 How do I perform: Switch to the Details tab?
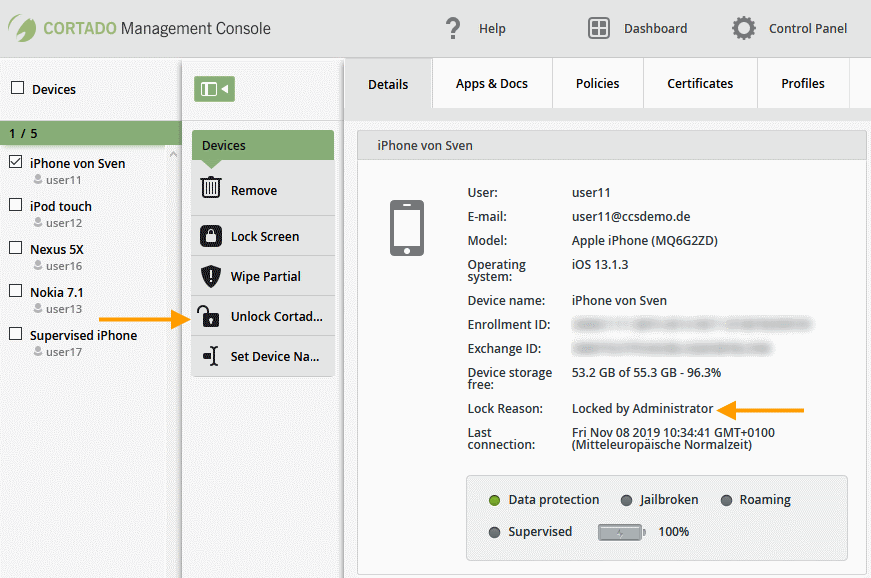(x=388, y=84)
